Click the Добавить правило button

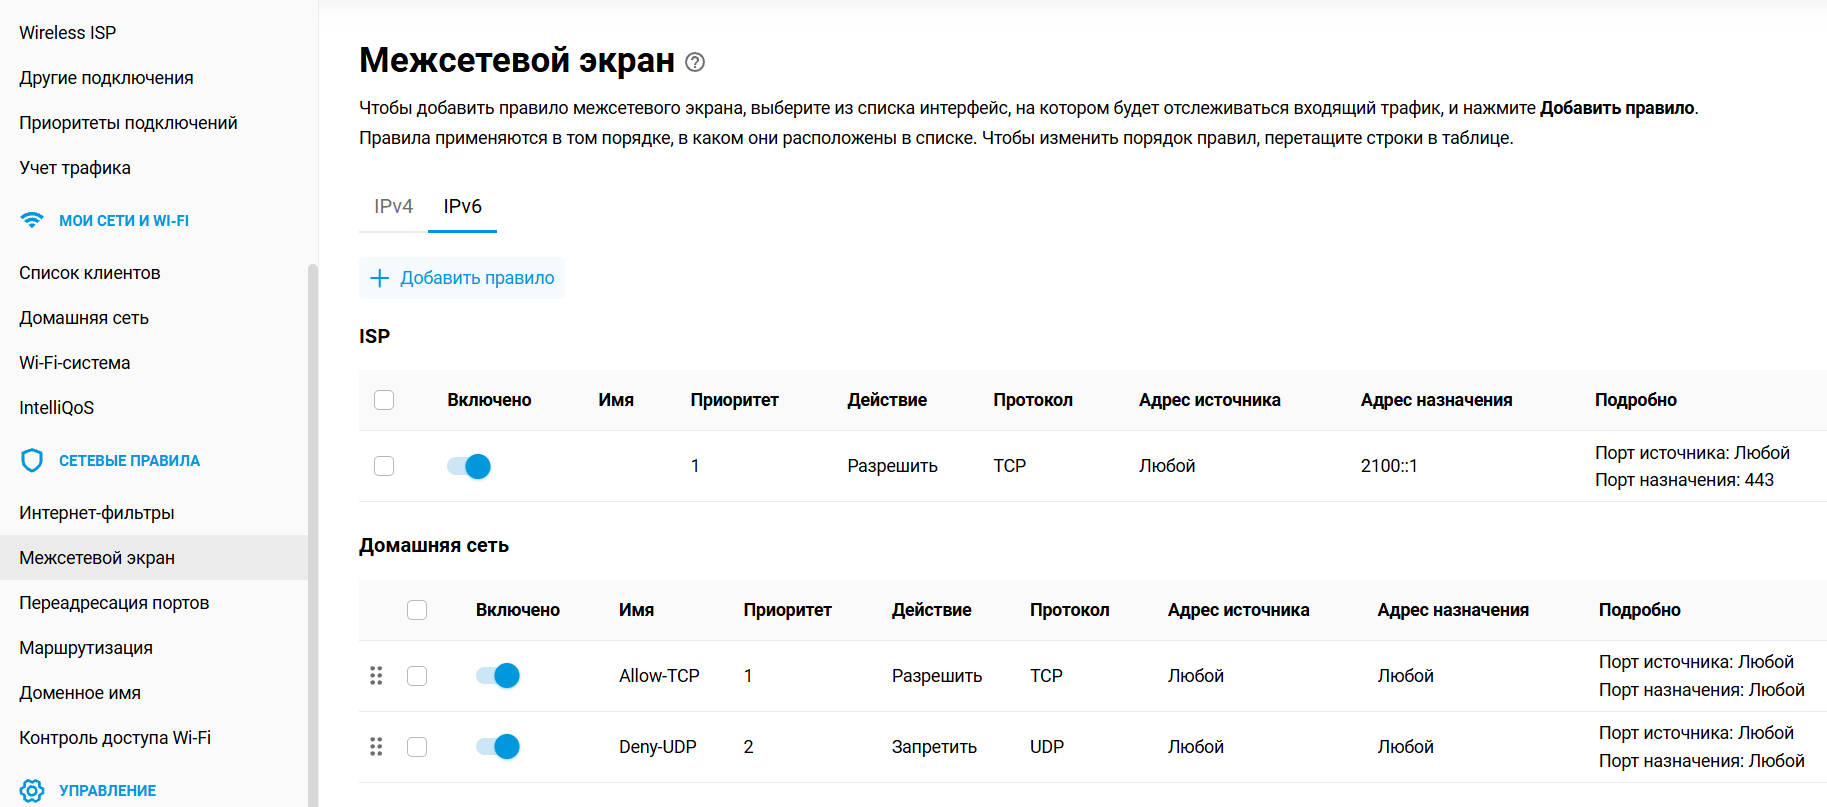461,277
